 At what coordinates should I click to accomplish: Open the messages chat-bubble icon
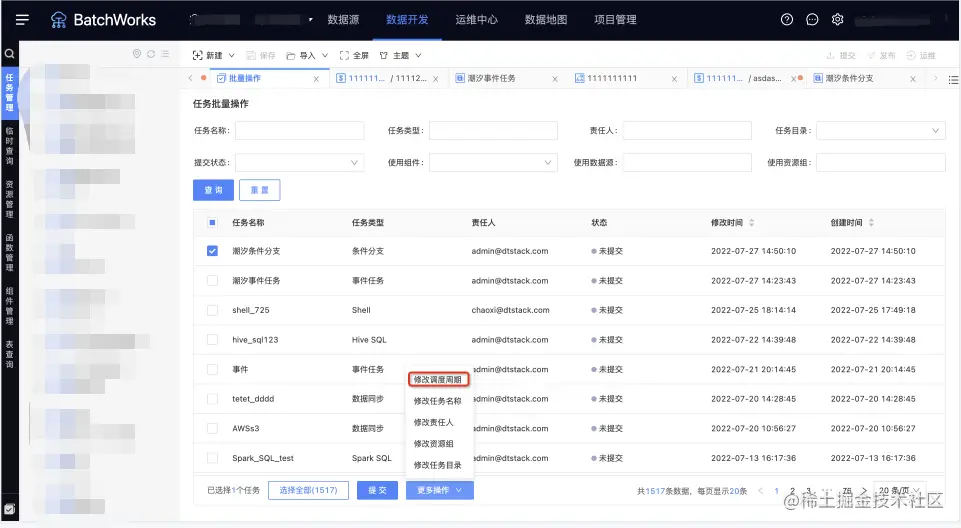point(812,20)
